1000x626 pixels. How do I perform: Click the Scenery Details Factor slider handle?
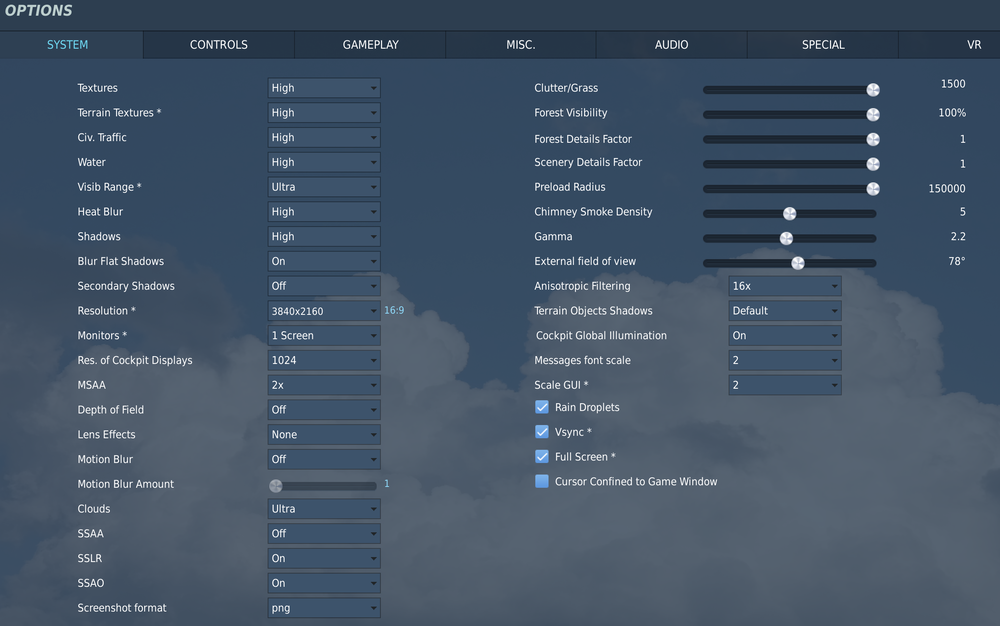(873, 164)
